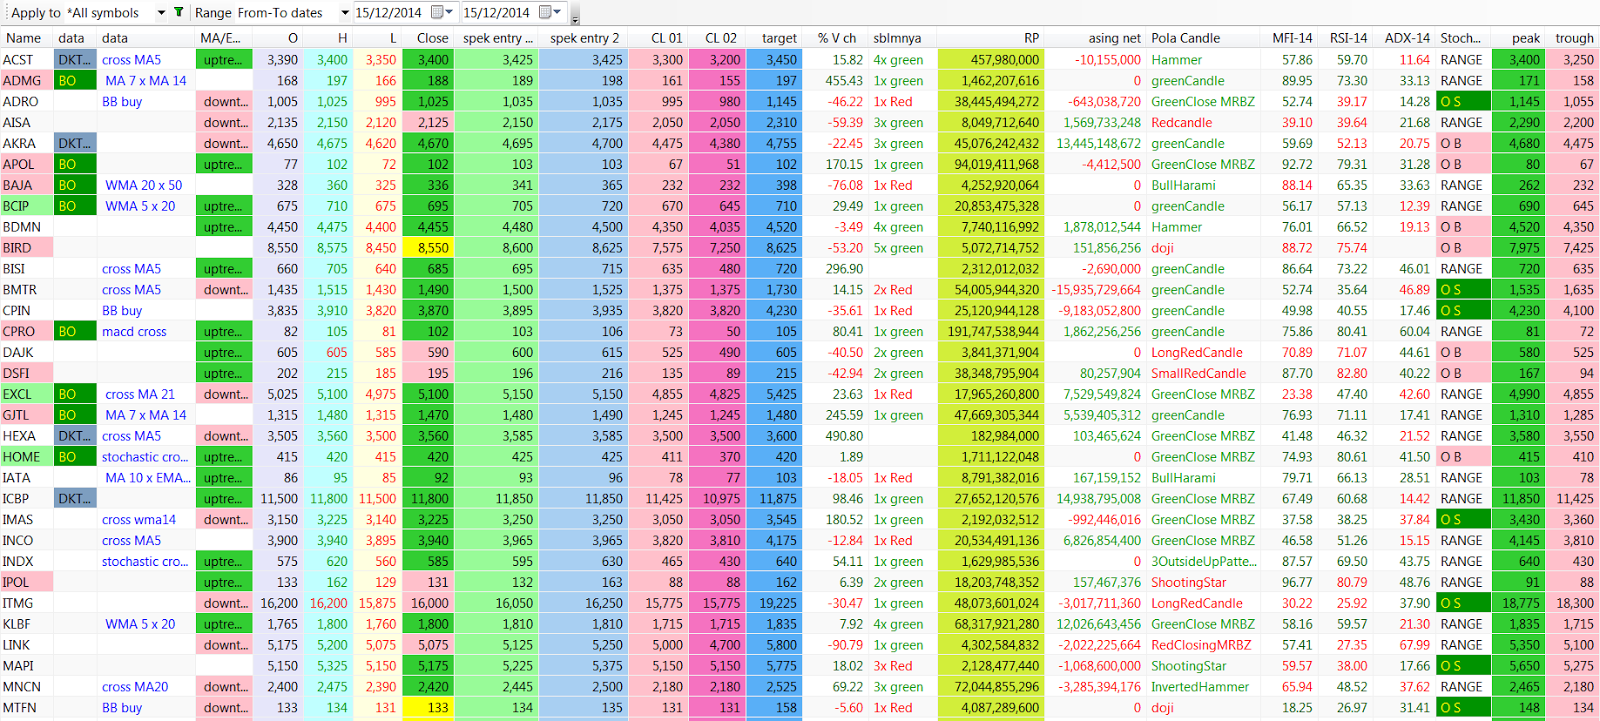Screen dimensions: 1600x721
Task: Sort by the CL 01 column header
Action: (658, 38)
